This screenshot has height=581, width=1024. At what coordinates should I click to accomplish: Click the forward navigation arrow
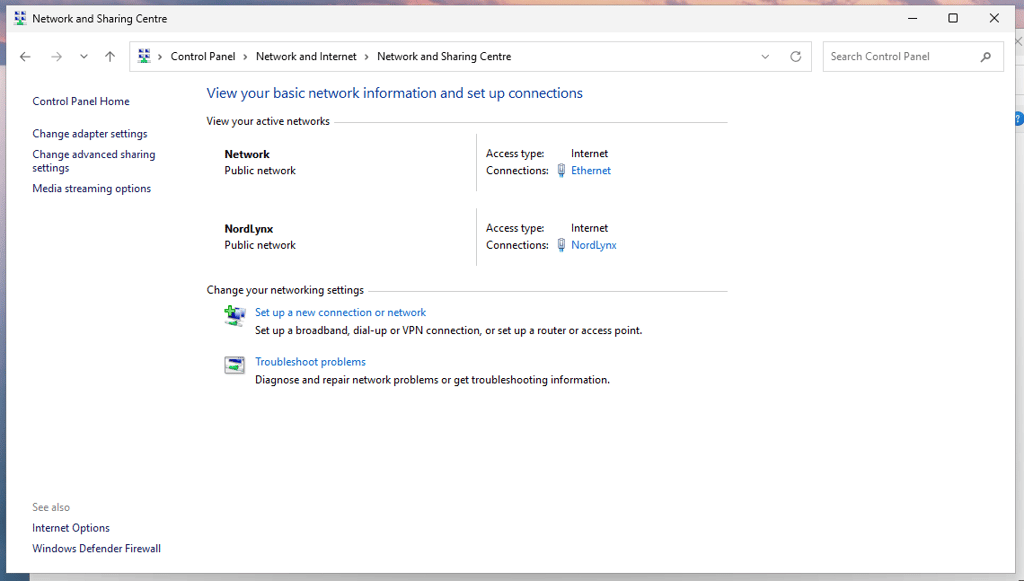(x=57, y=57)
